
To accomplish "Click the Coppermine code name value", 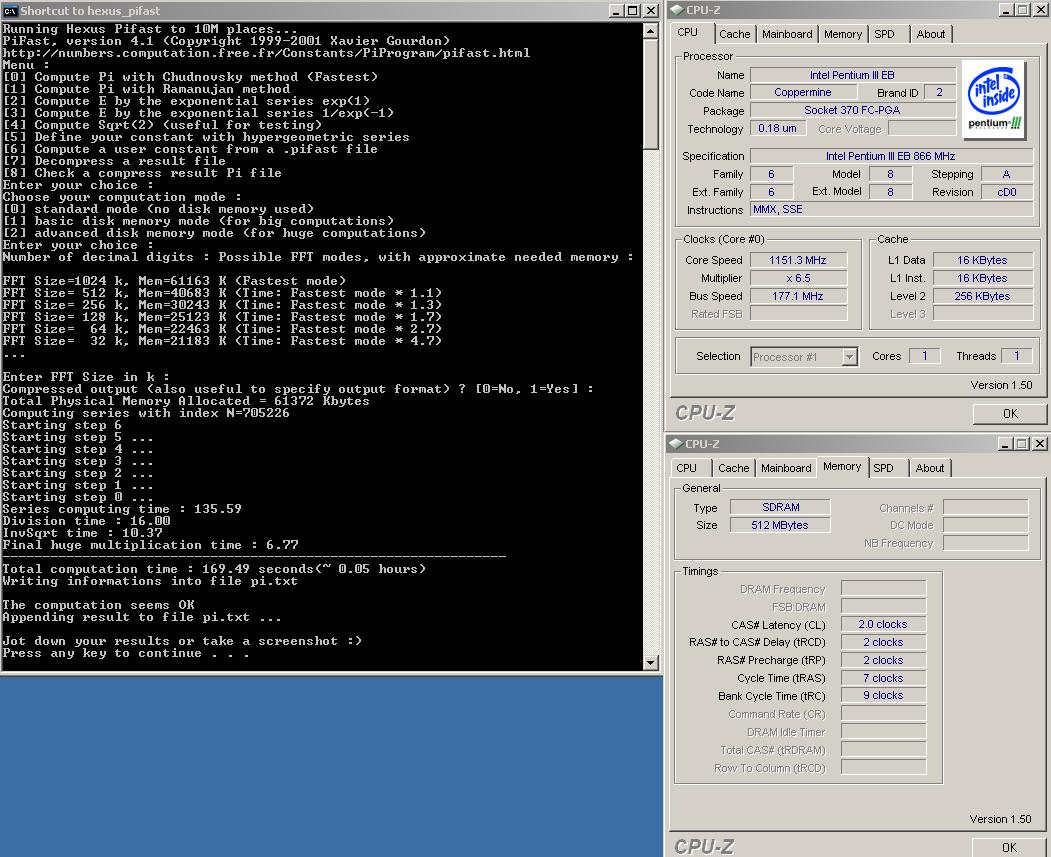I will coord(803,92).
